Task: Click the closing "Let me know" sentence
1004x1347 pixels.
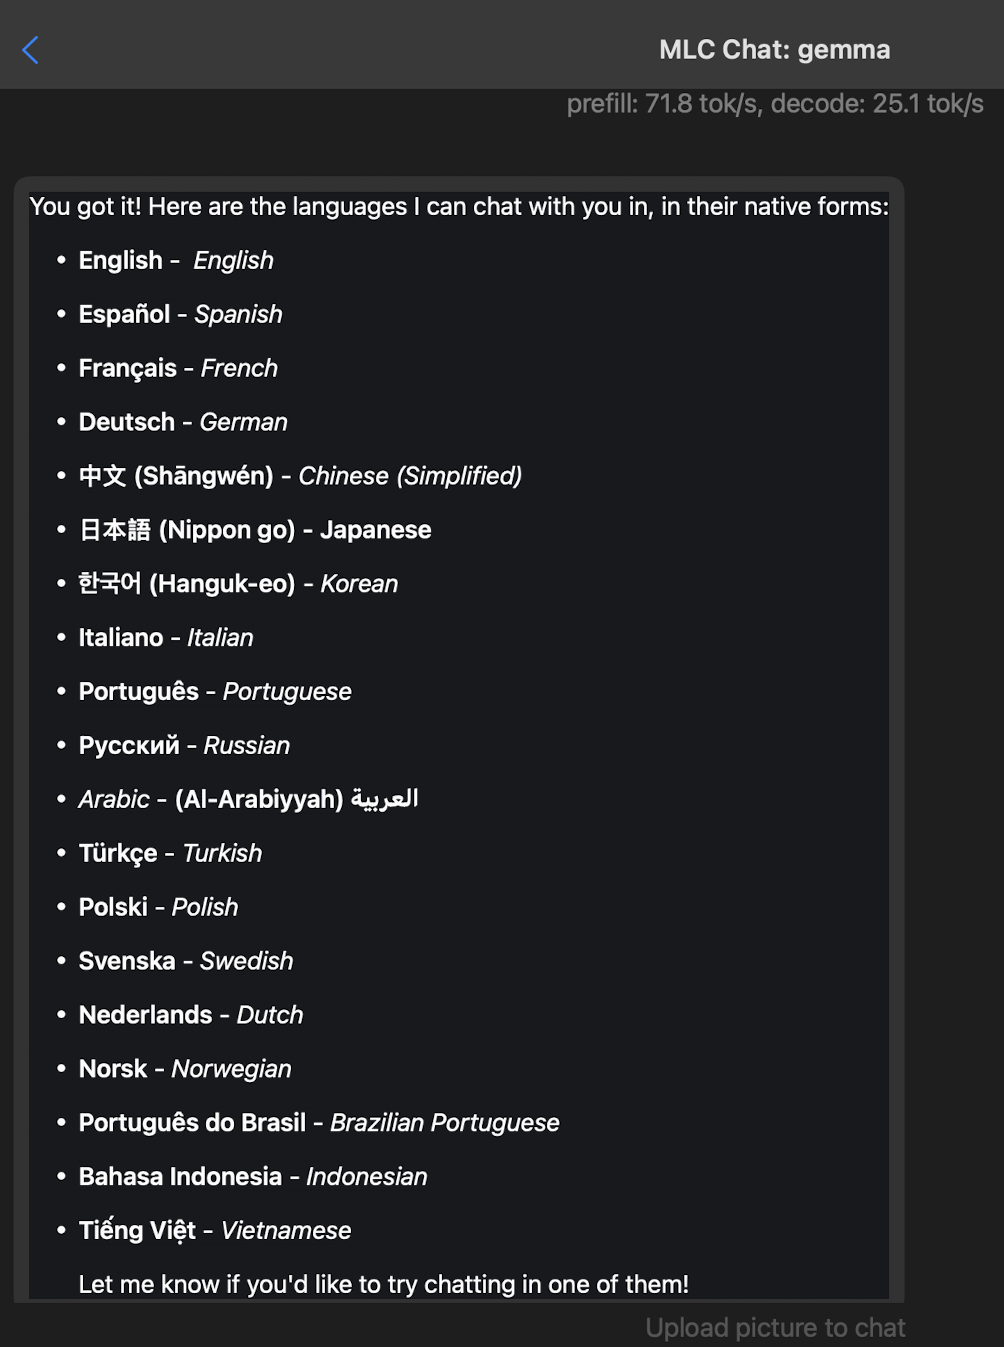Action: click(x=383, y=1284)
